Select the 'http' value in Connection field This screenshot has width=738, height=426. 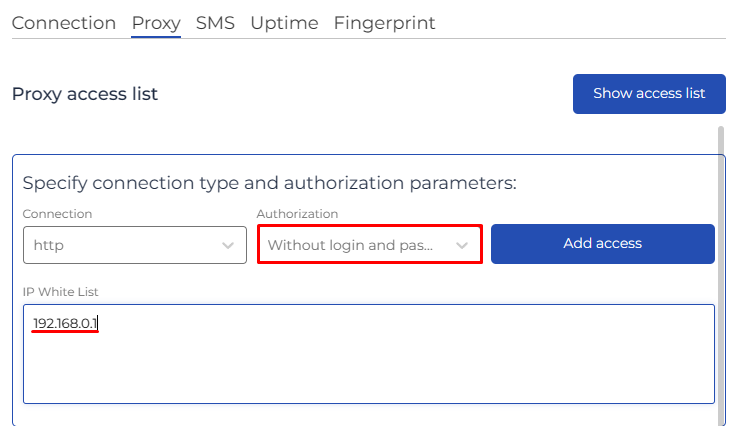click(48, 245)
